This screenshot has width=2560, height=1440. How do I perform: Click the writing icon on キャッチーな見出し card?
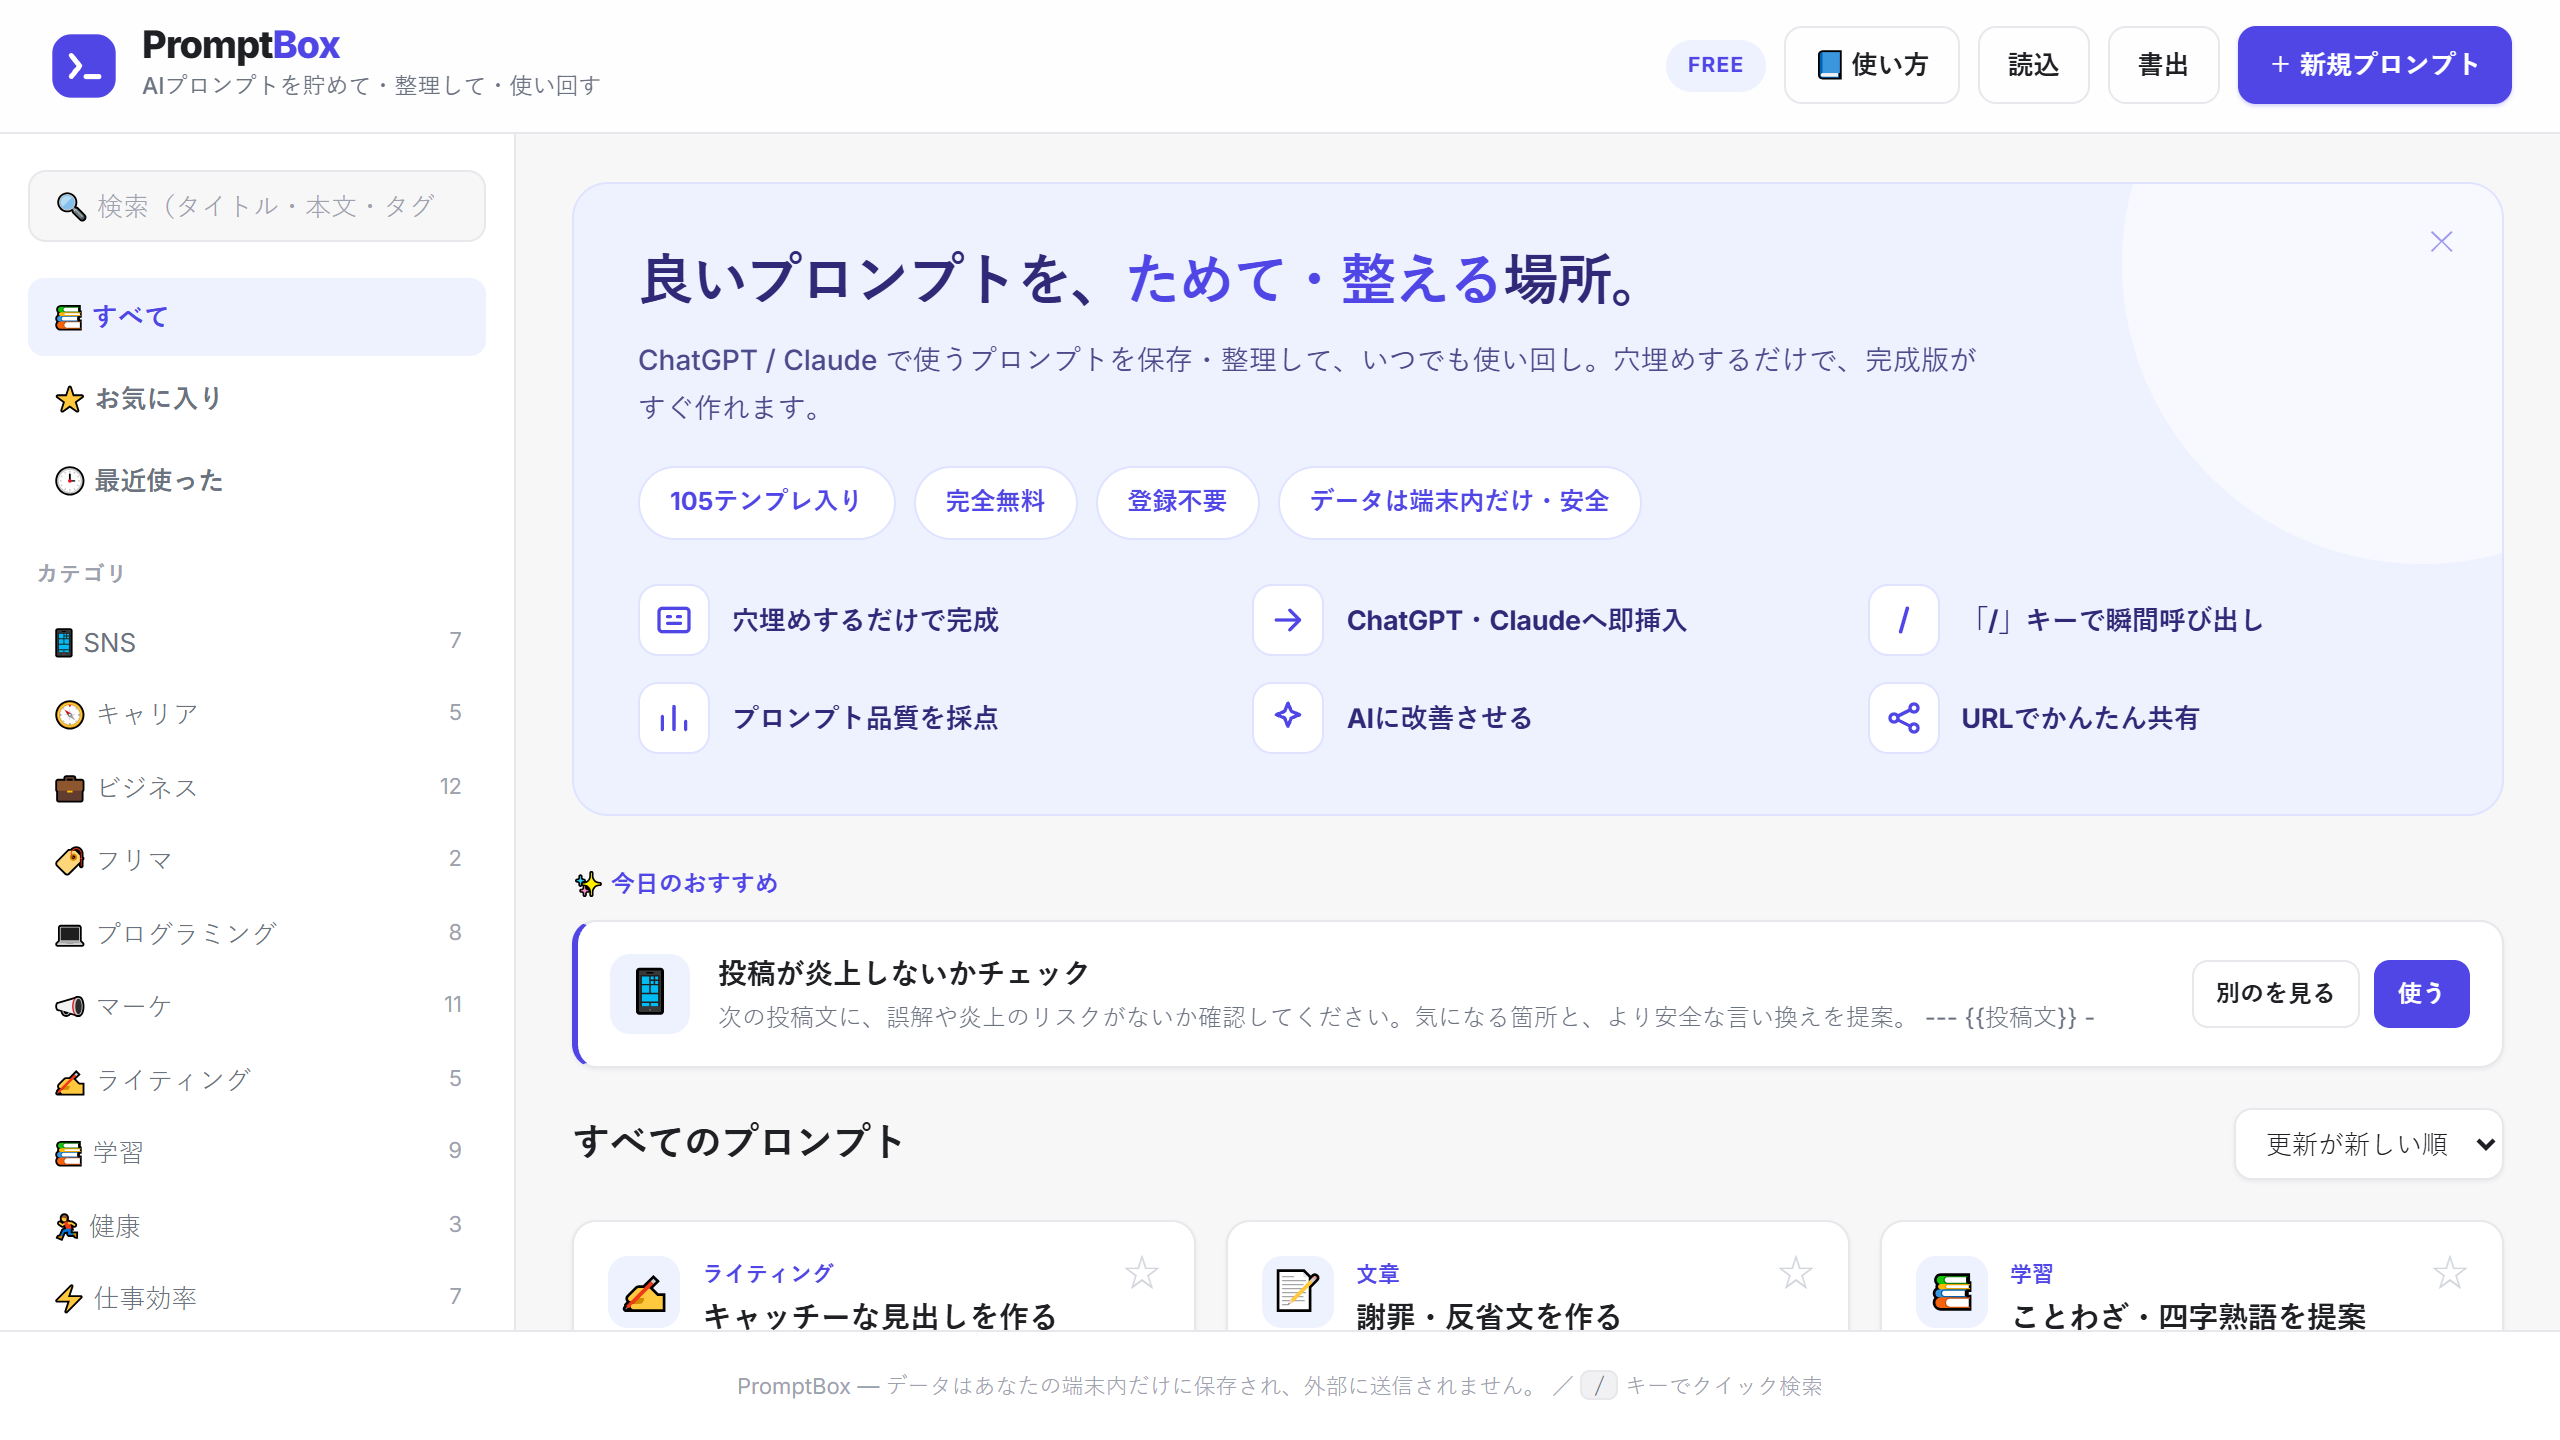click(644, 1292)
